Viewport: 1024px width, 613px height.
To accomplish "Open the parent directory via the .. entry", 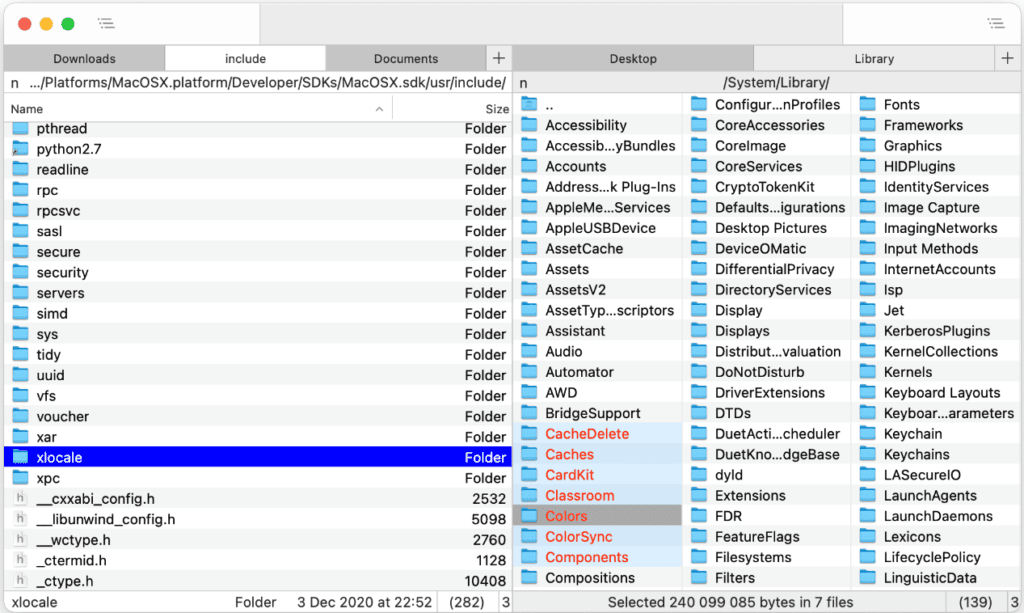I will 547,104.
